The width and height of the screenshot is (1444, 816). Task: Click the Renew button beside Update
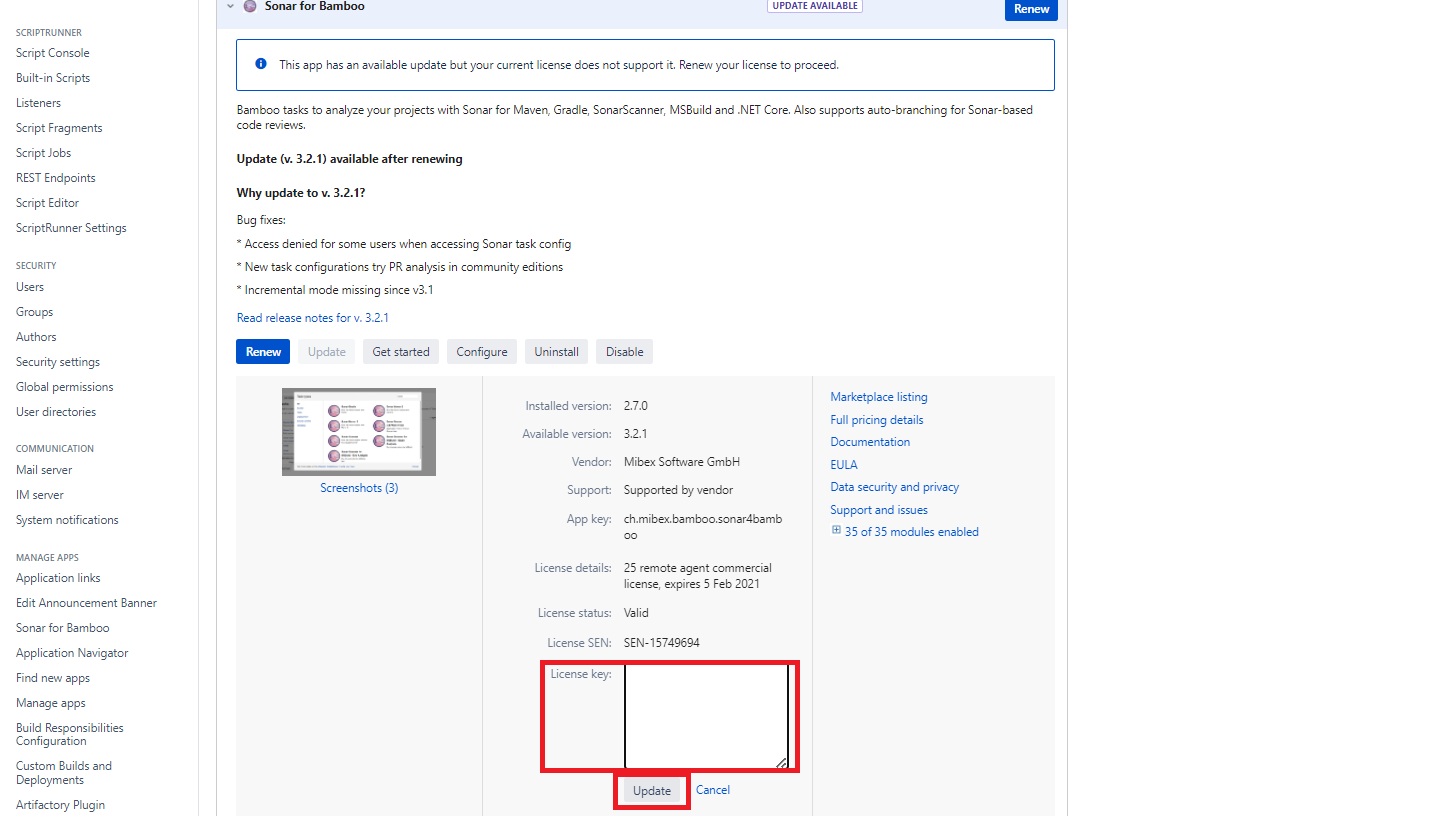[x=263, y=352]
